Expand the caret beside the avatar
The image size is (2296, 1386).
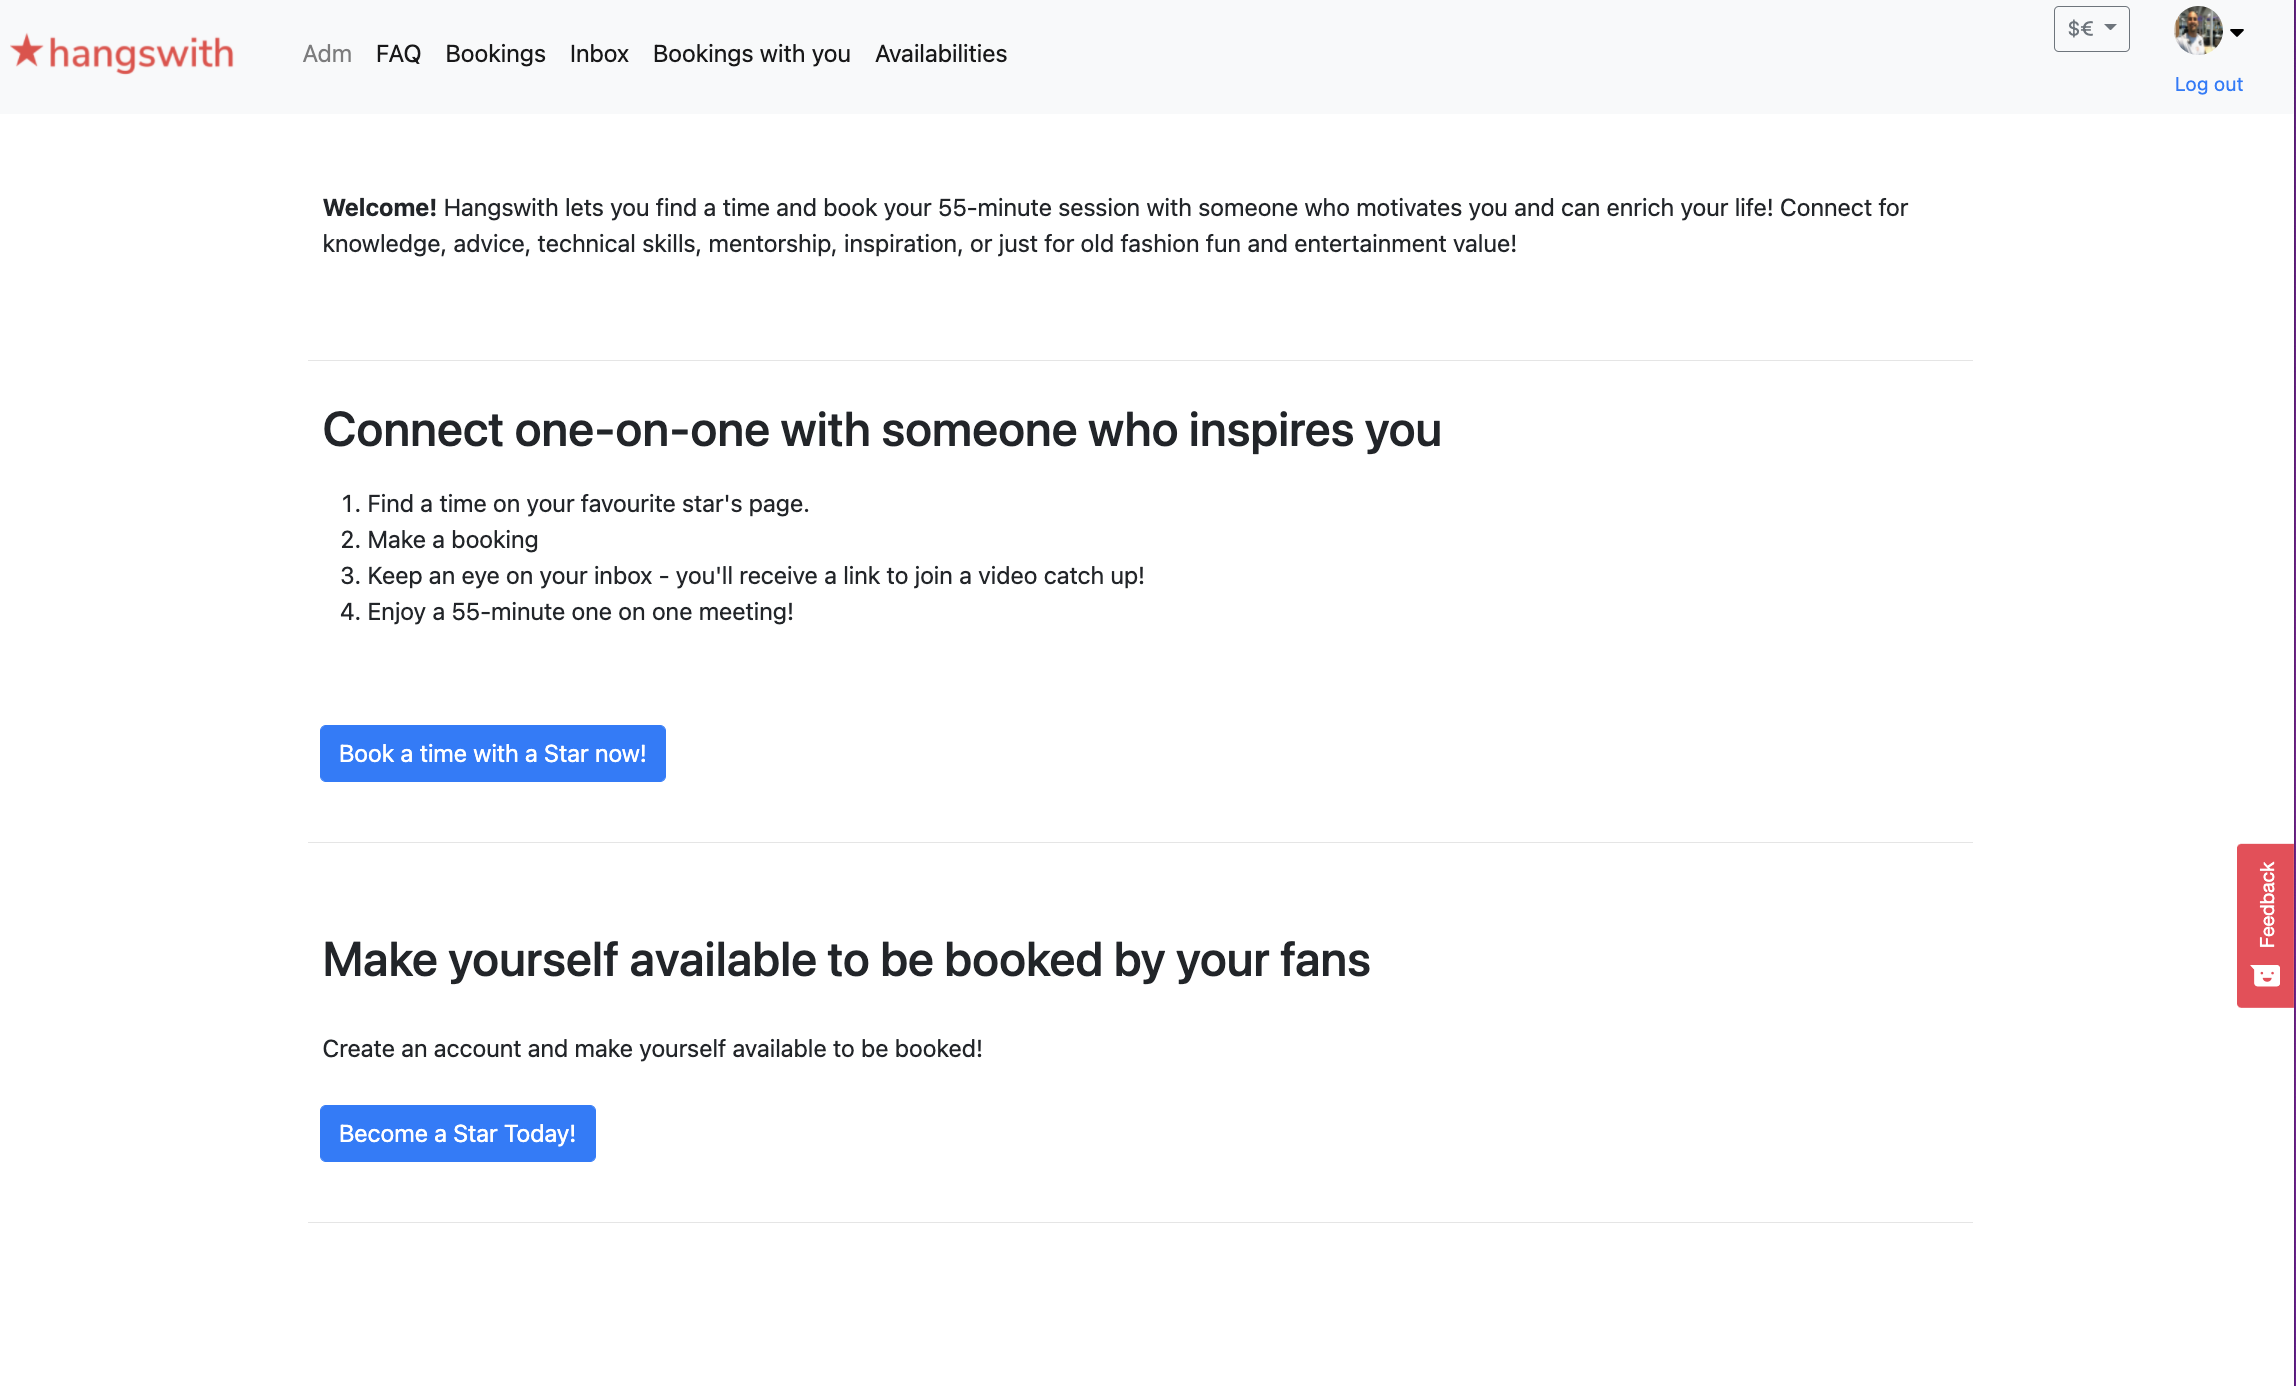point(2237,33)
